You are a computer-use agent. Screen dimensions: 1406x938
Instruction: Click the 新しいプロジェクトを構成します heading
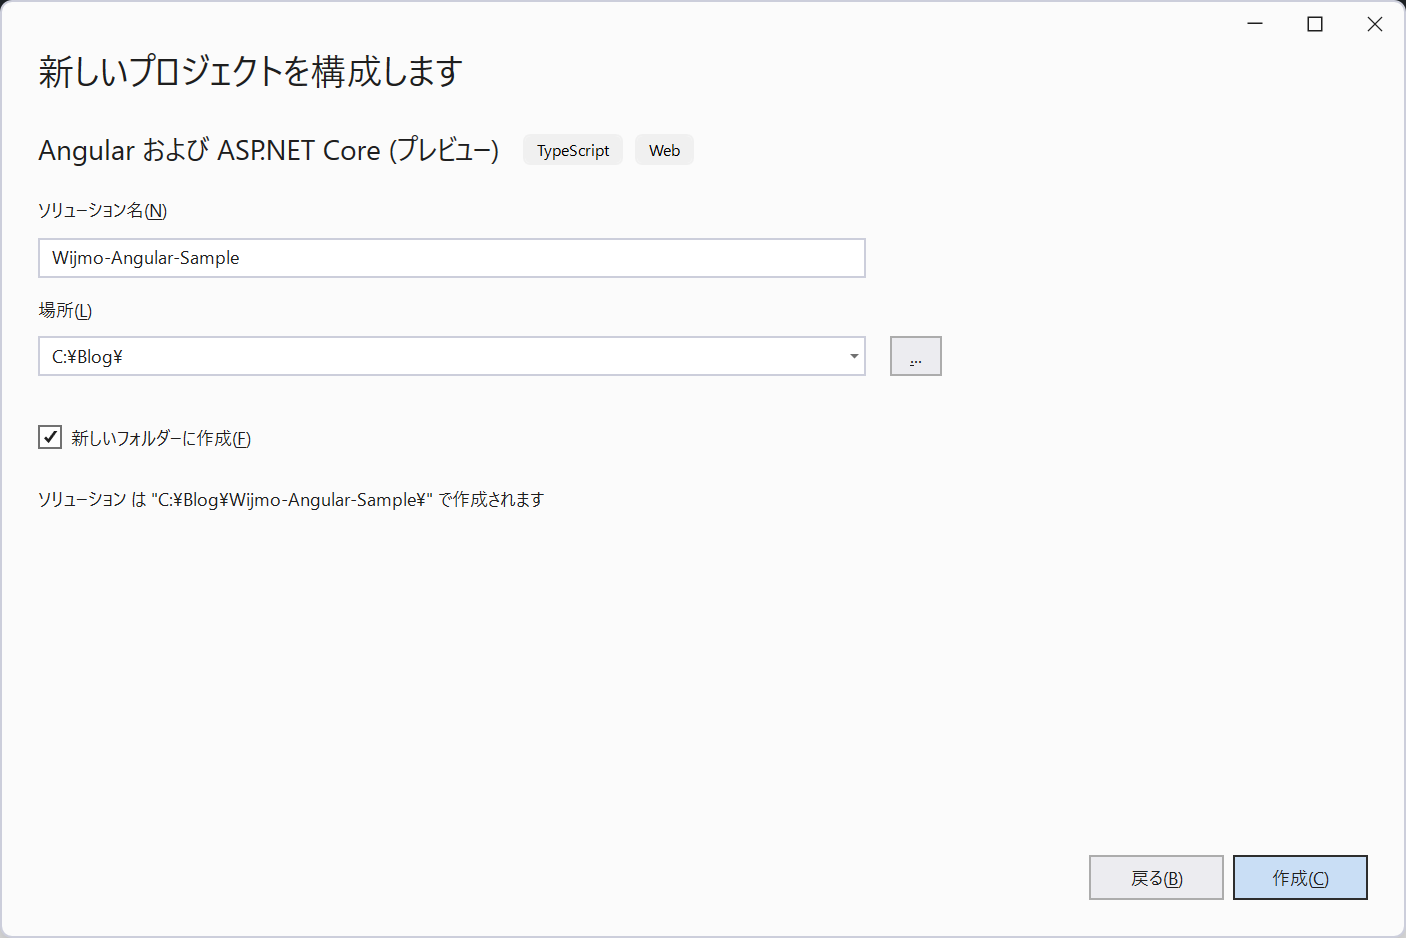pos(250,71)
